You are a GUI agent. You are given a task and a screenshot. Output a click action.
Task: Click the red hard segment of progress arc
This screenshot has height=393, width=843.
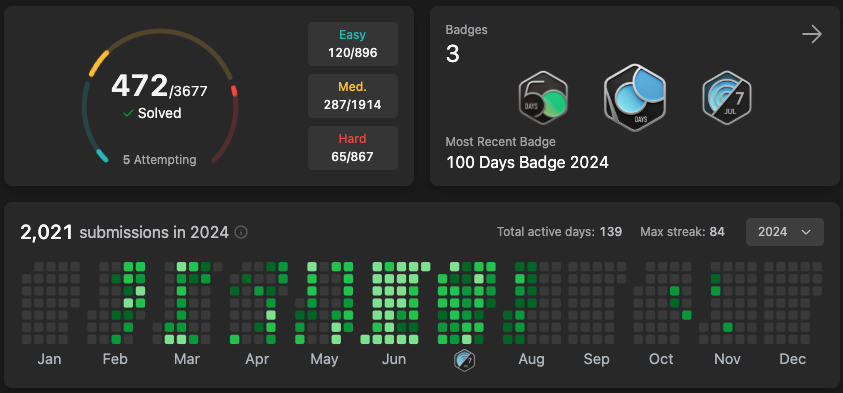[x=234, y=91]
